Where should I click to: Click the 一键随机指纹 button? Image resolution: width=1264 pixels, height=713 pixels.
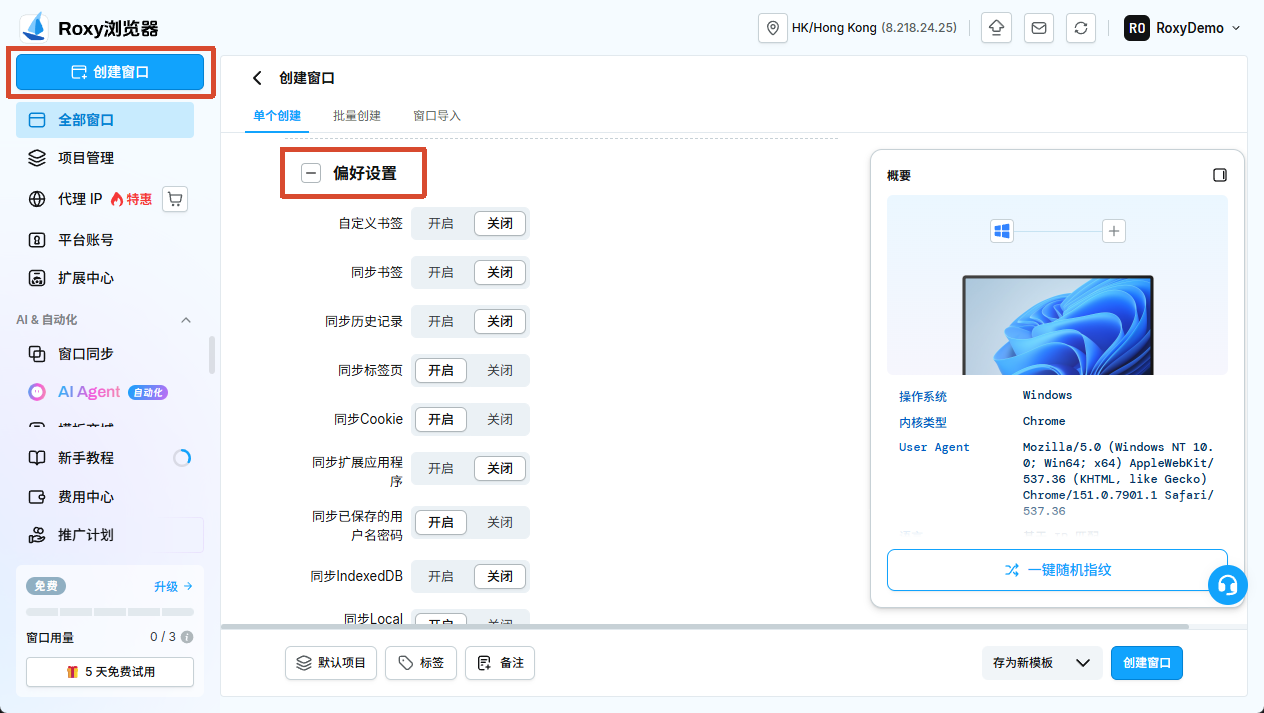pos(1057,570)
